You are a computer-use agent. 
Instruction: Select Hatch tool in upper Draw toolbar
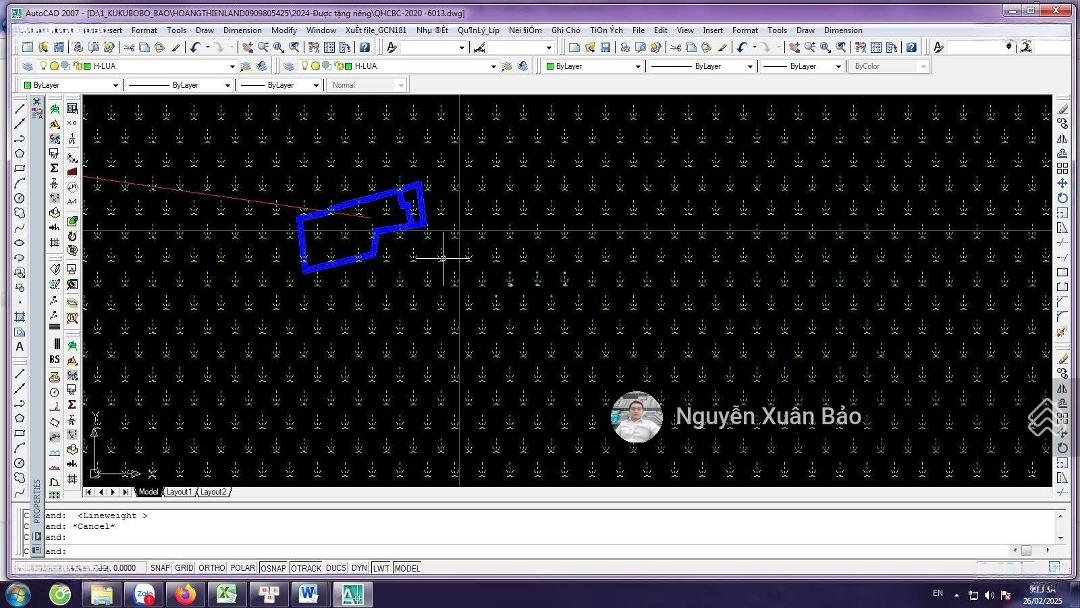point(20,317)
